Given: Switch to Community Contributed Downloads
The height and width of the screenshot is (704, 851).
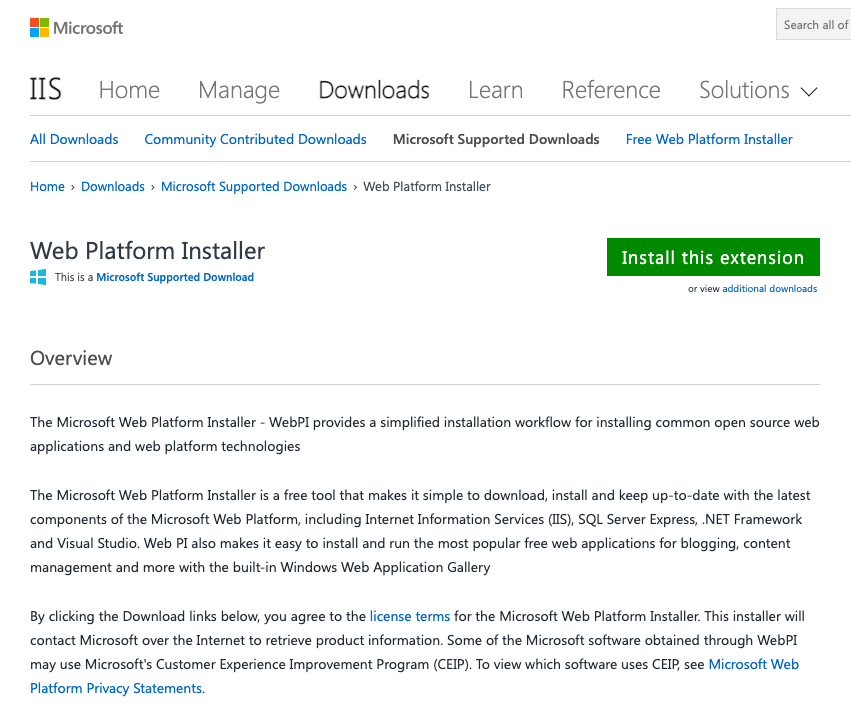Looking at the screenshot, I should [256, 139].
